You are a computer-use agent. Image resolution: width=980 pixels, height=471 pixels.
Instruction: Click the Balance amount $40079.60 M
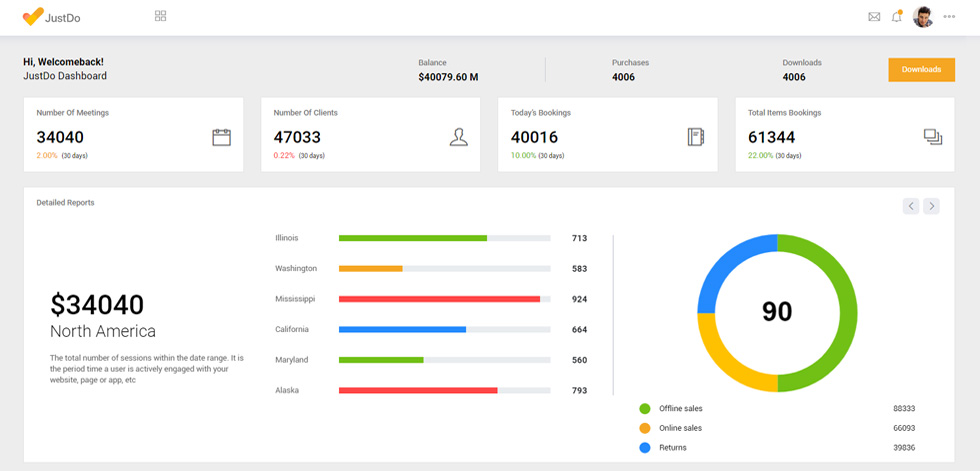(448, 77)
